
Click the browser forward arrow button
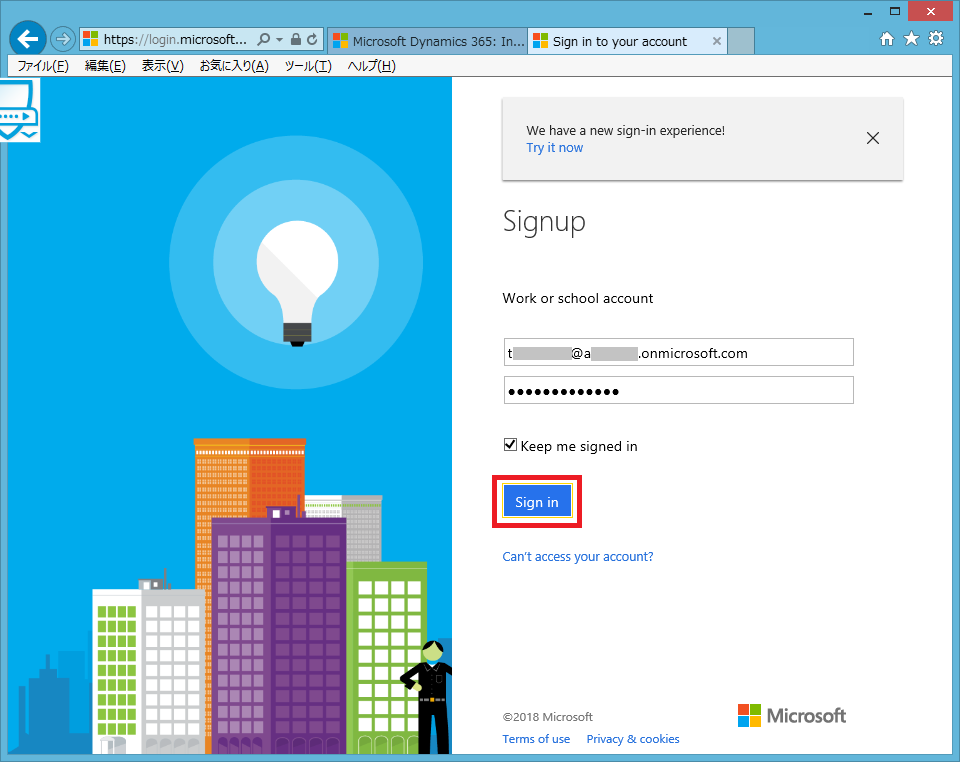pos(62,40)
